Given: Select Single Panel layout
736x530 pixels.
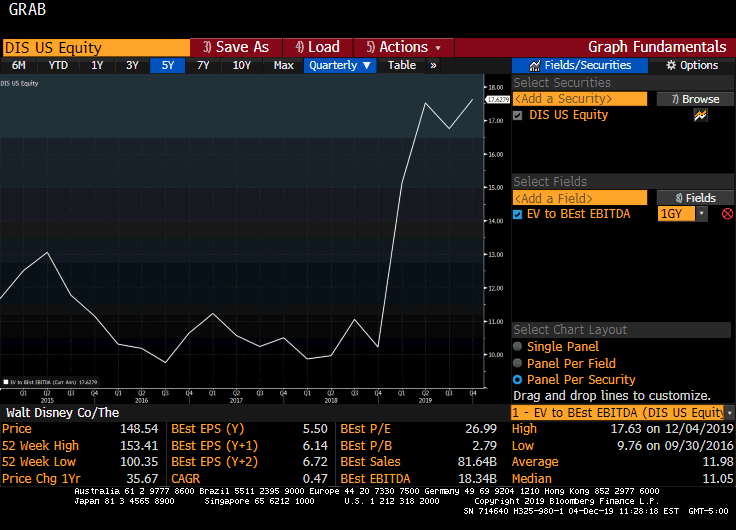Looking at the screenshot, I should click(518, 346).
